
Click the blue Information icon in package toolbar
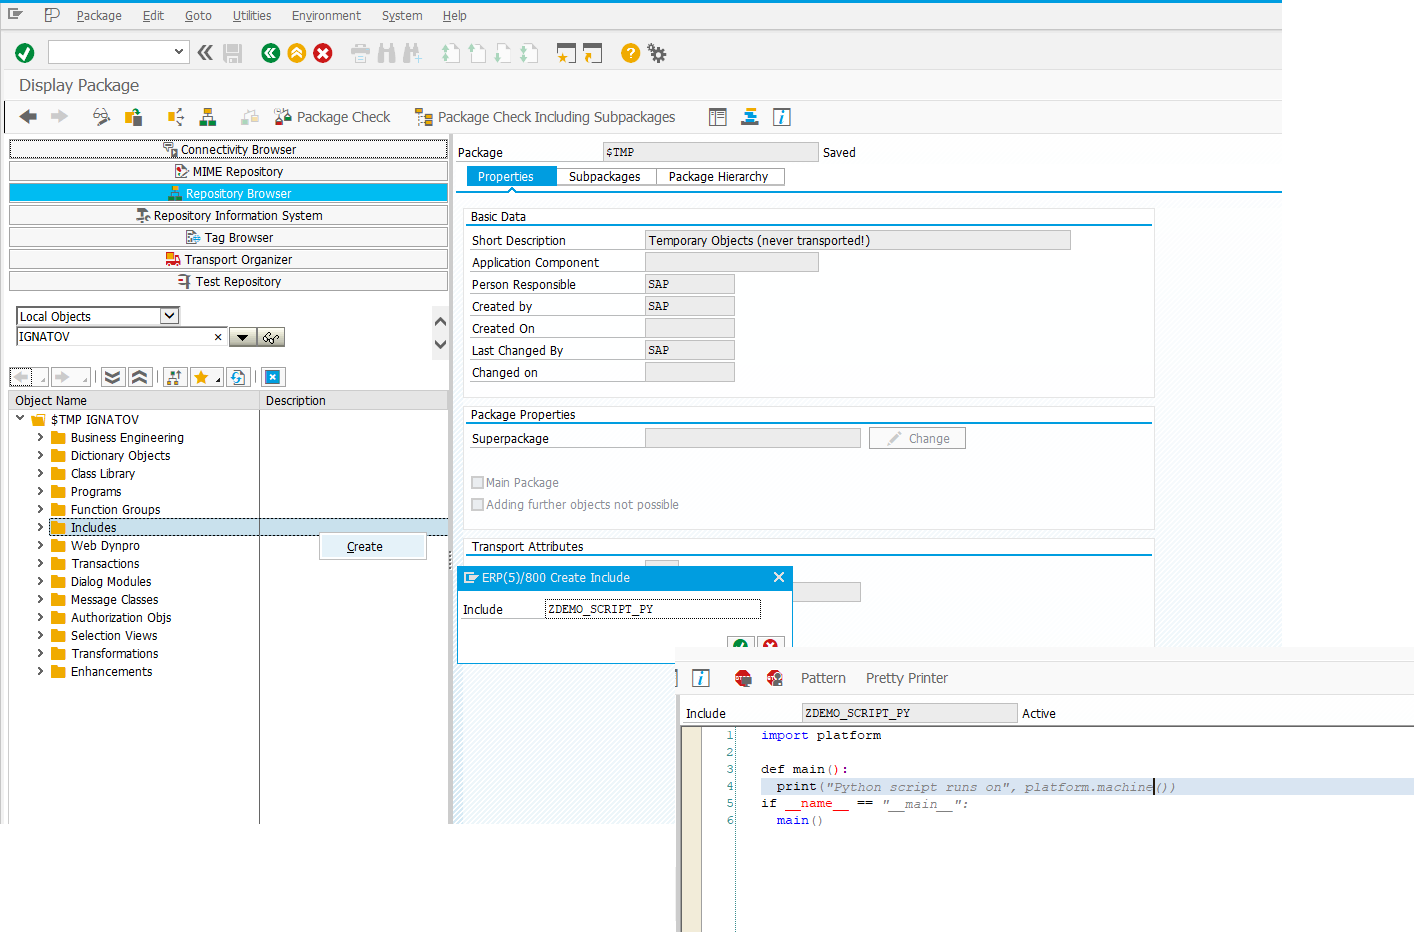coord(782,117)
